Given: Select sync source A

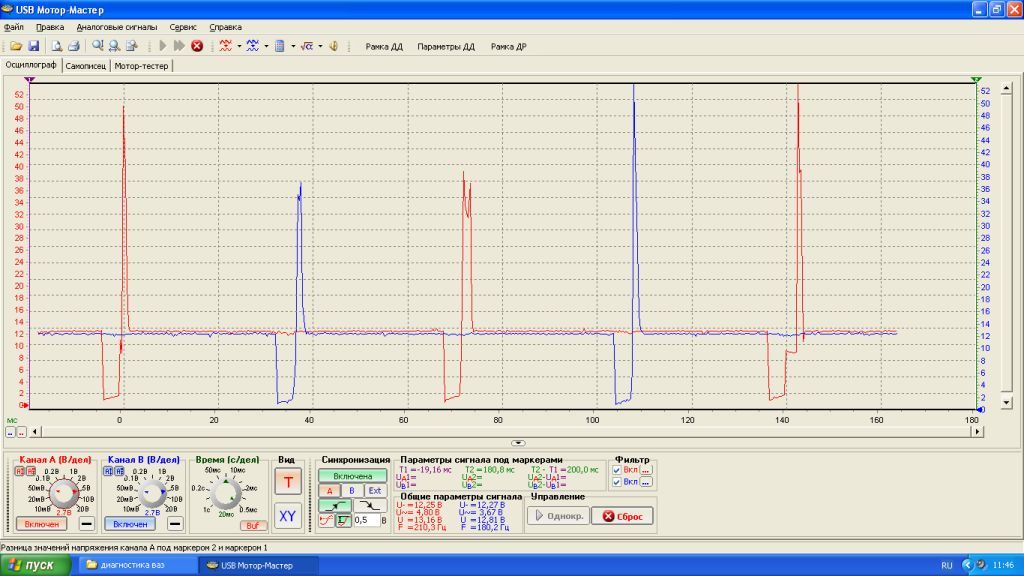Looking at the screenshot, I should (330, 490).
